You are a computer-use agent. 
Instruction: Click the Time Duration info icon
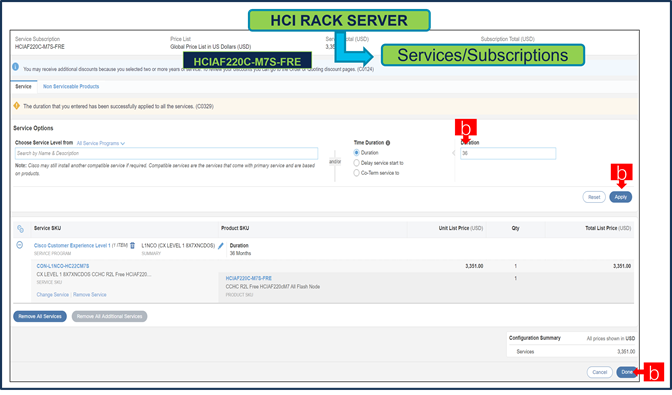tap(388, 143)
